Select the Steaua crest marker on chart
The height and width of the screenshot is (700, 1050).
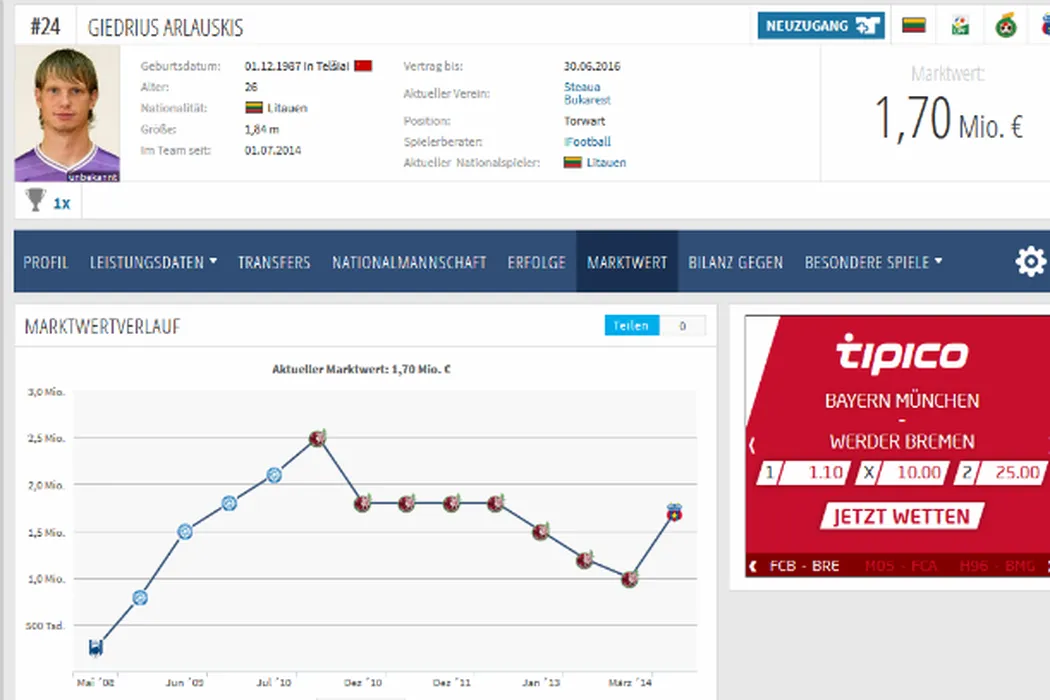674,514
